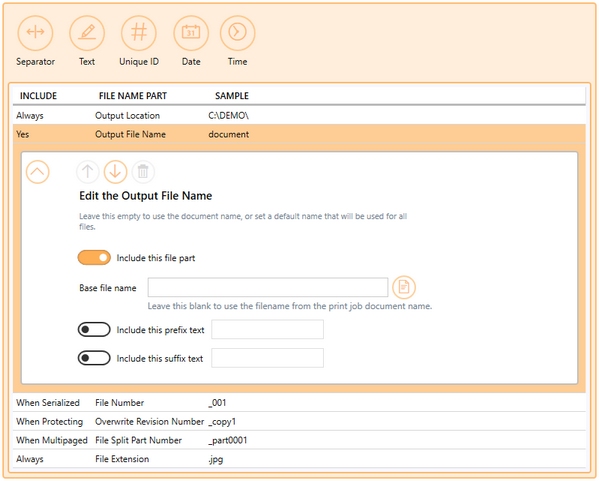Click the document icon beside Base file name
This screenshot has width=599, height=481.
pyautogui.click(x=404, y=287)
